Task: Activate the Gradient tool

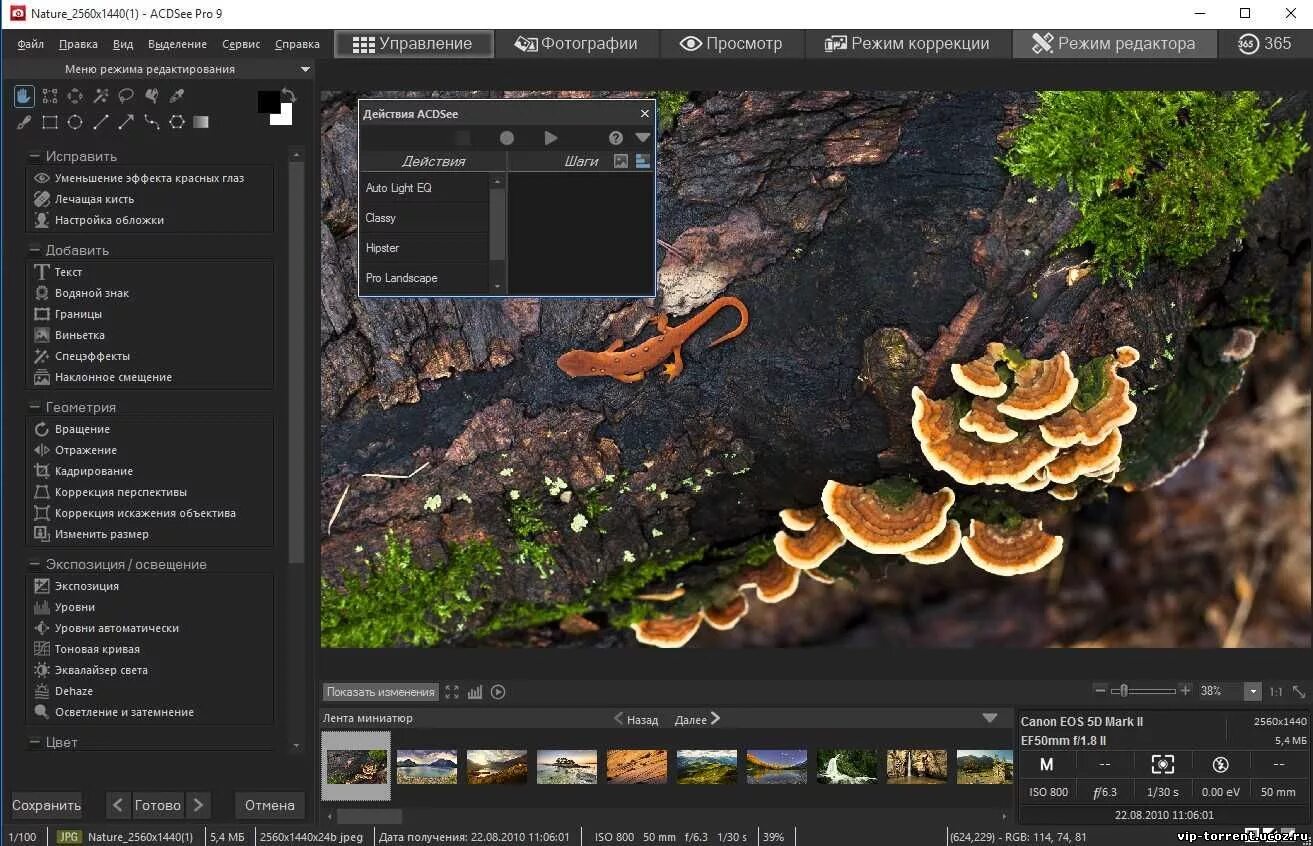Action: [201, 122]
